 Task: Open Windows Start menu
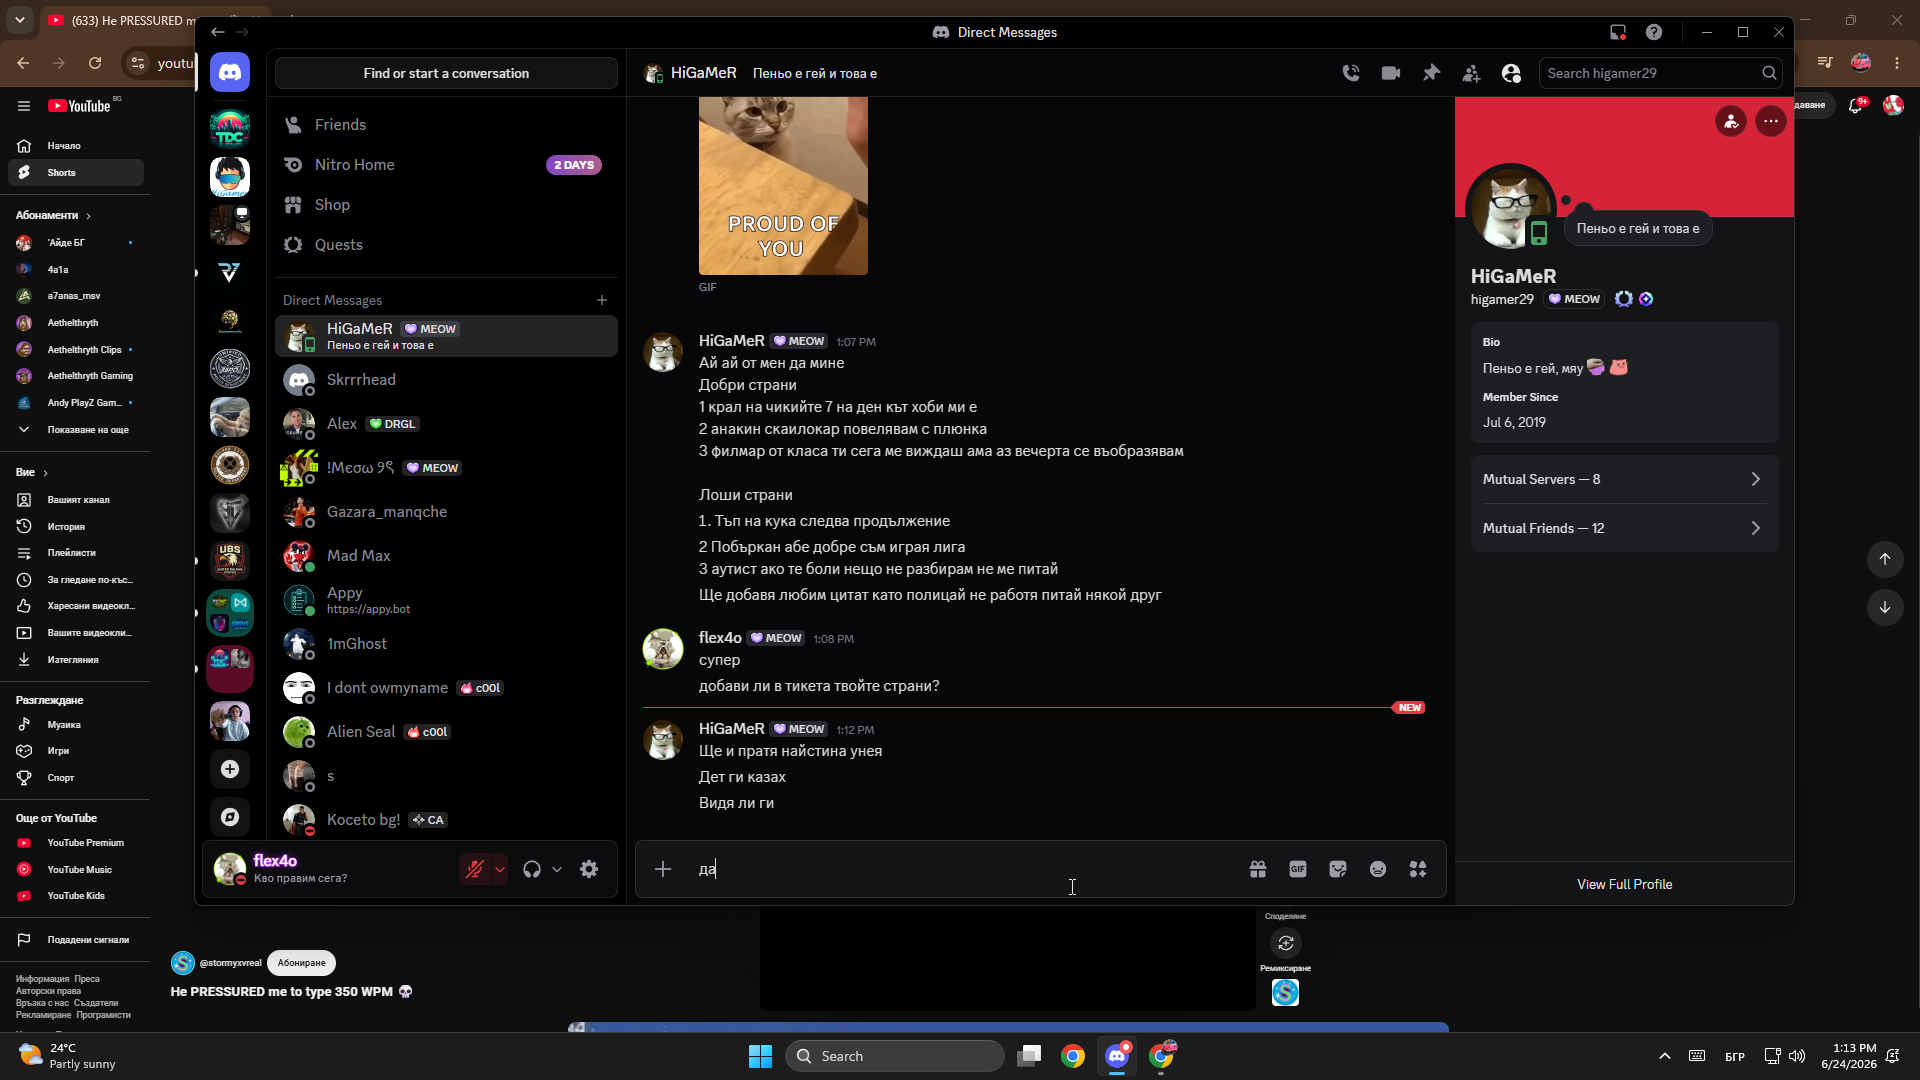tap(760, 1056)
